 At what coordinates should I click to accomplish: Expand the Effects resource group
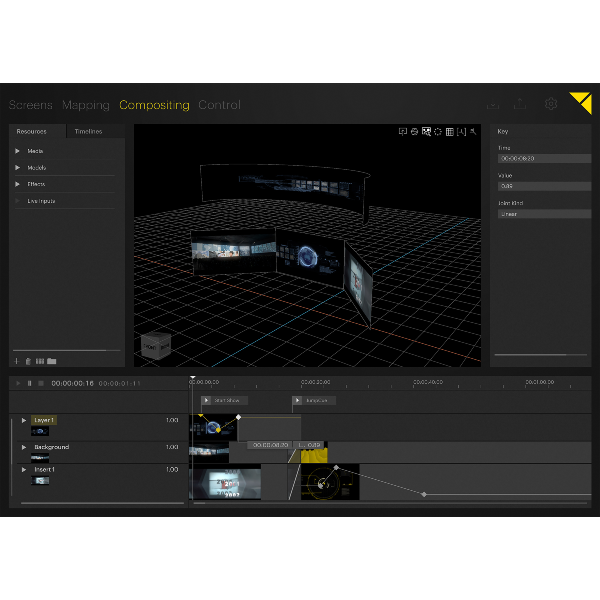click(x=17, y=184)
